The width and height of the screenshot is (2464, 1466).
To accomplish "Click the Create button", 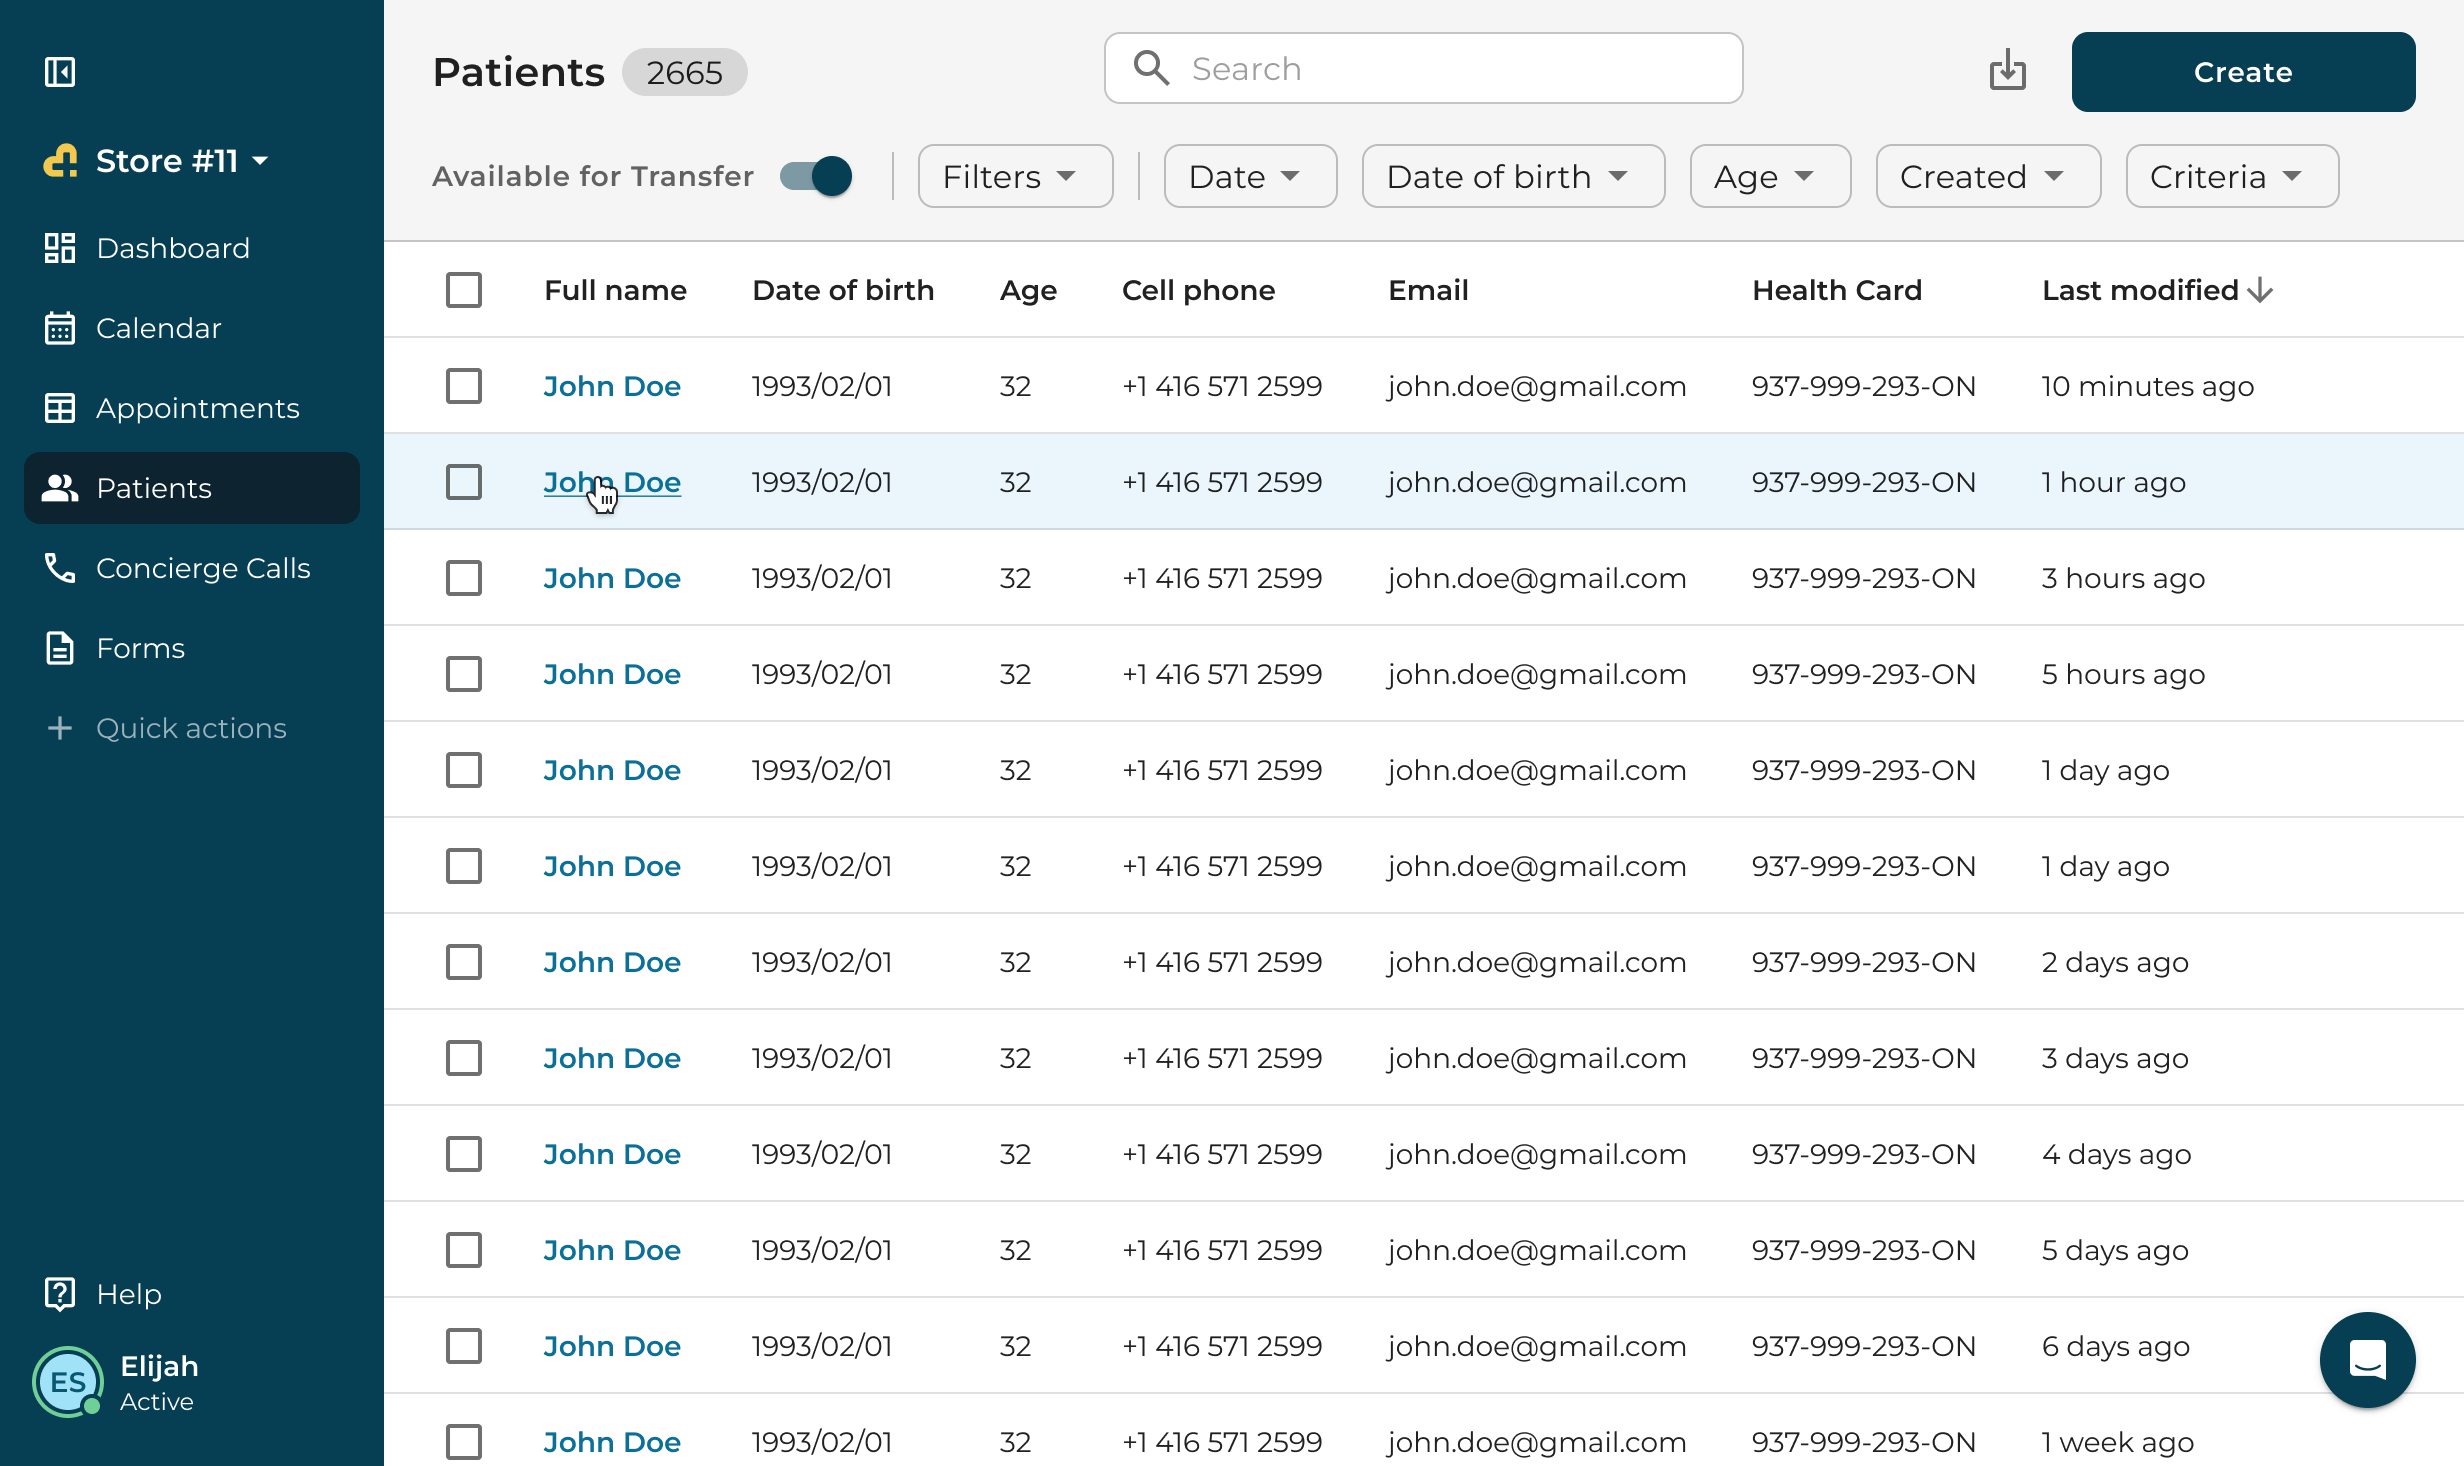I will [2243, 72].
